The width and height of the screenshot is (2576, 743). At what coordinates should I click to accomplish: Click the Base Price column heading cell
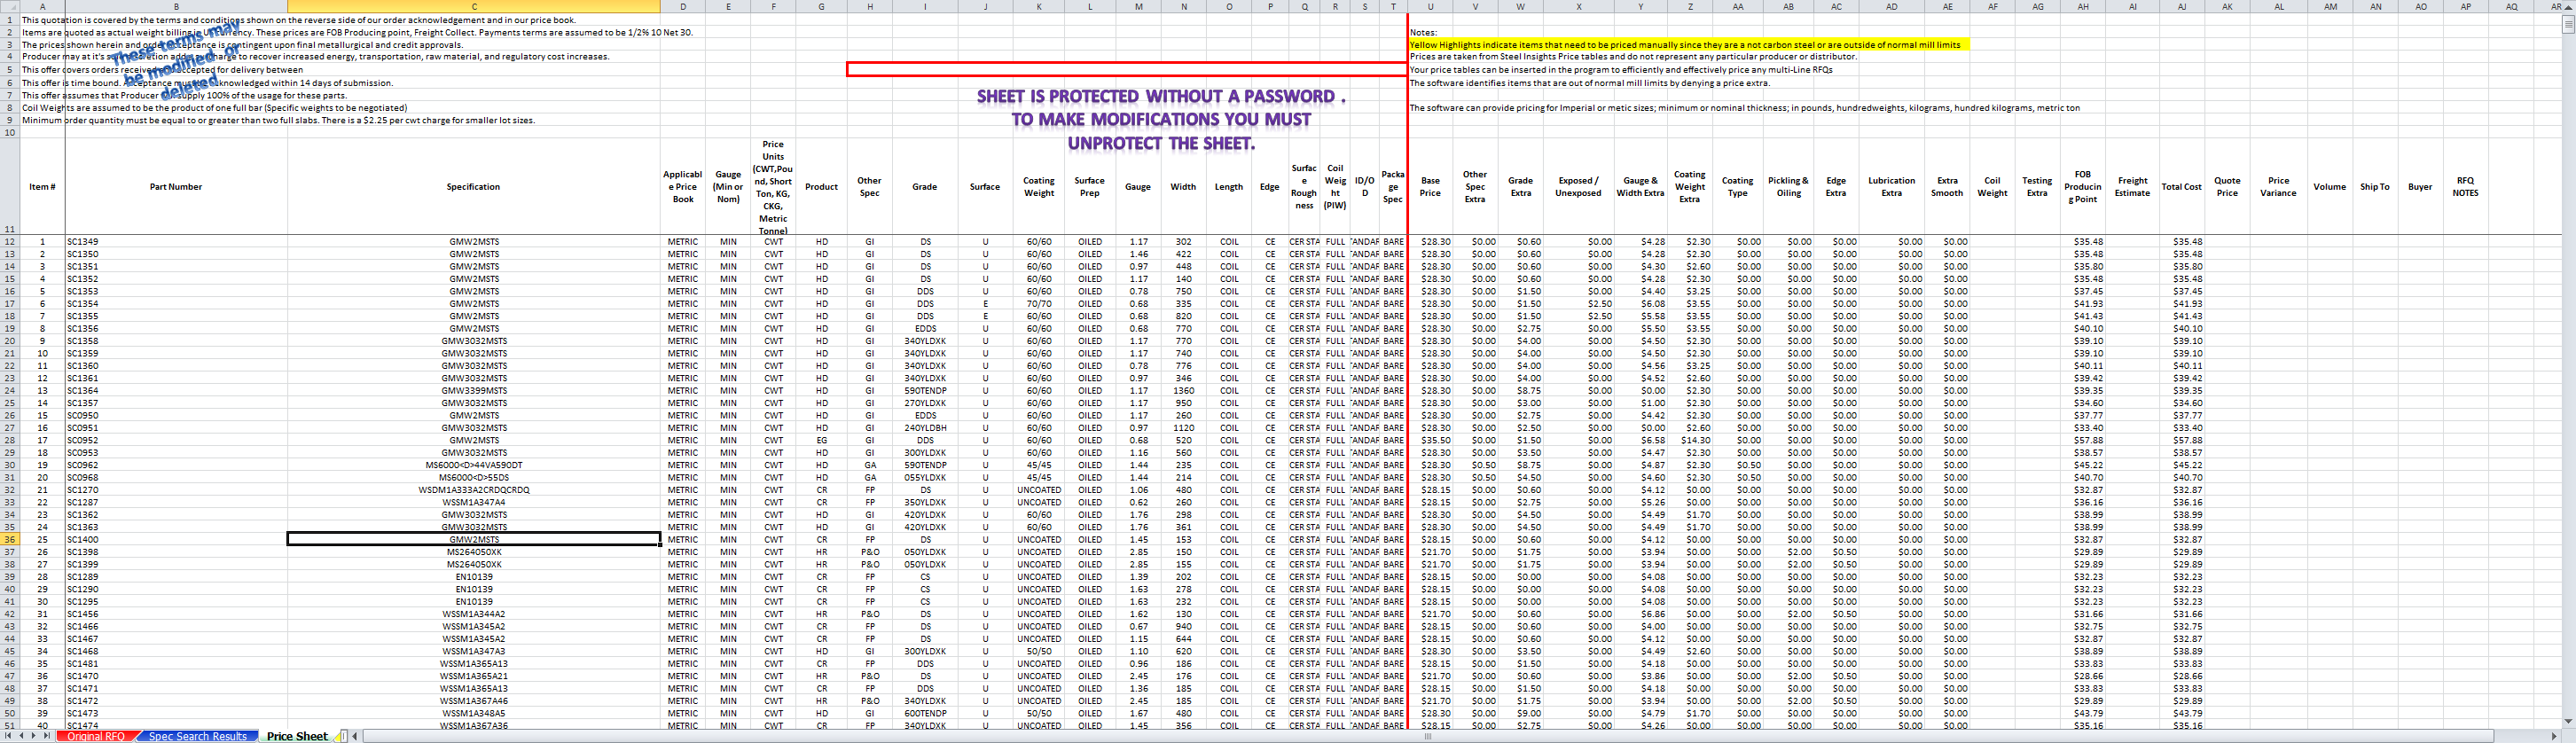point(1430,187)
